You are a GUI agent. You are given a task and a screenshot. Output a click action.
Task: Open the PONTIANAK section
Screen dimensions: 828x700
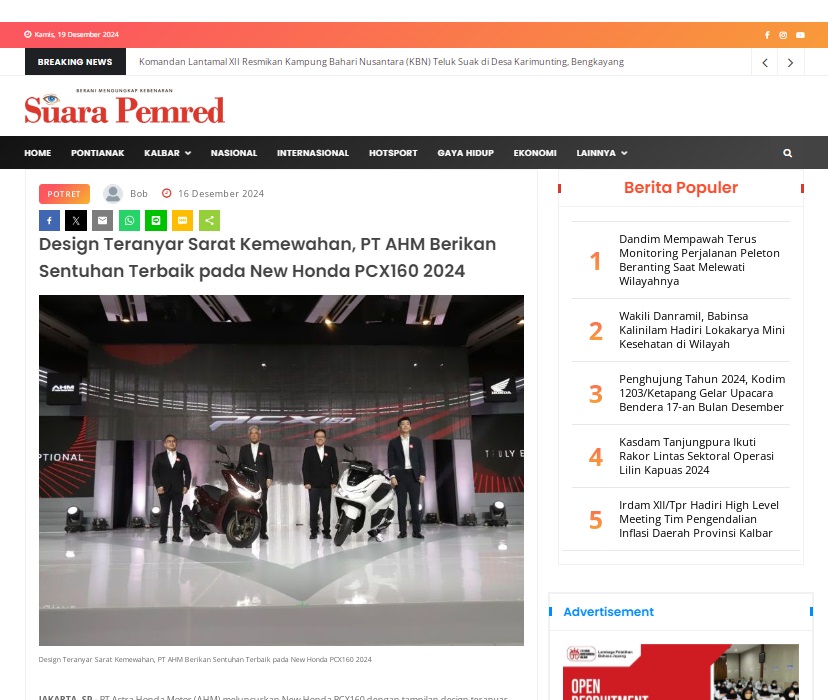click(98, 153)
